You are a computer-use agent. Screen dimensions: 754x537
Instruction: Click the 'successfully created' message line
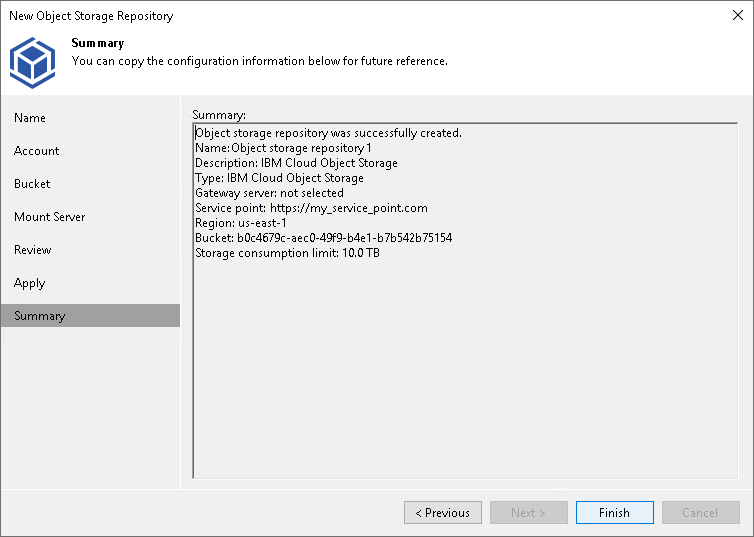(x=328, y=133)
